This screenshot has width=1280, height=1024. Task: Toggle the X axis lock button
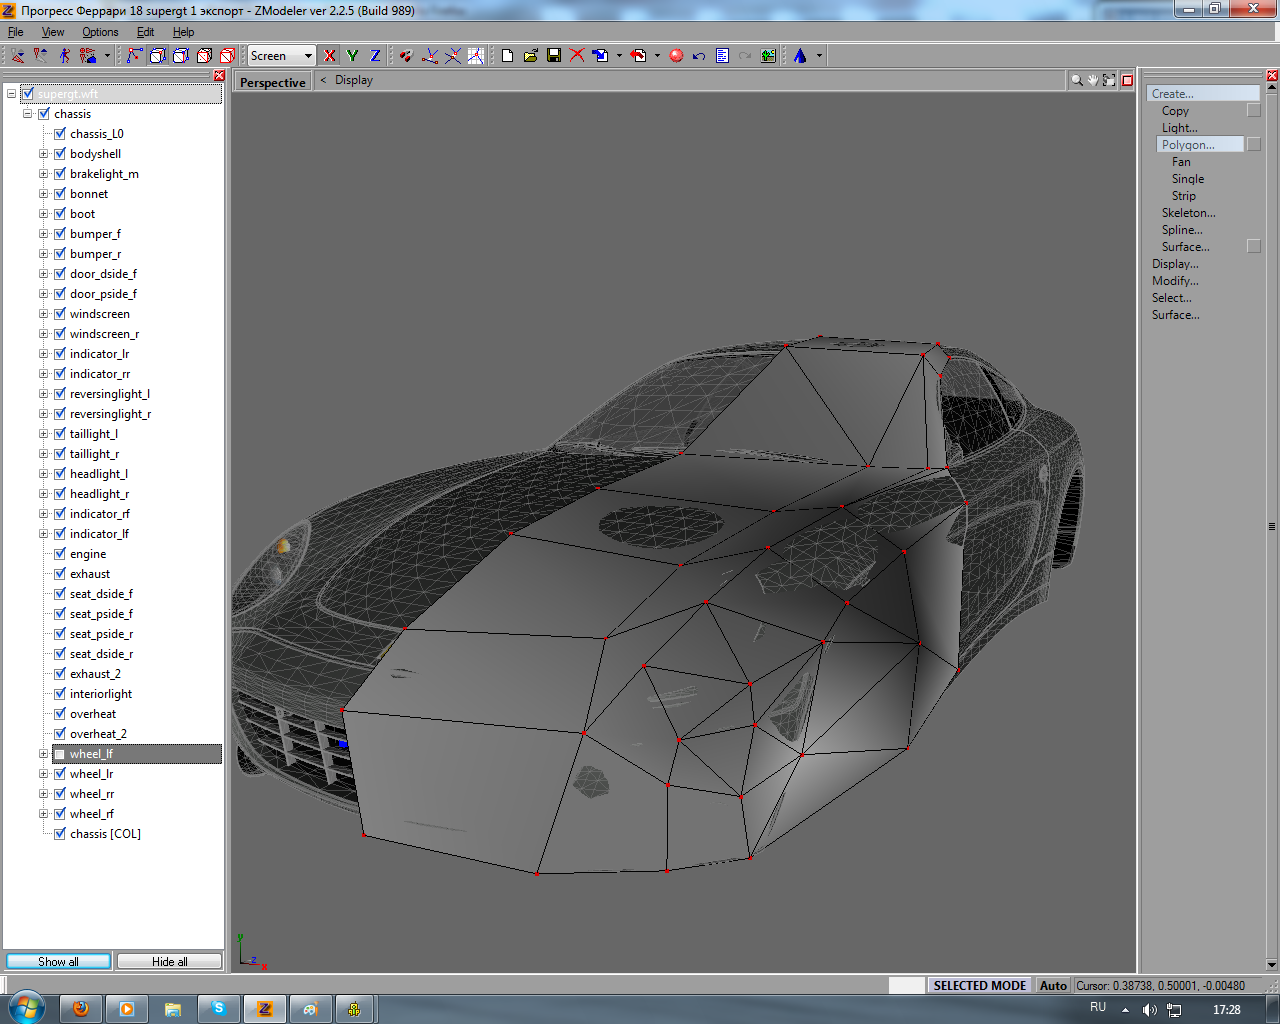(x=330, y=56)
